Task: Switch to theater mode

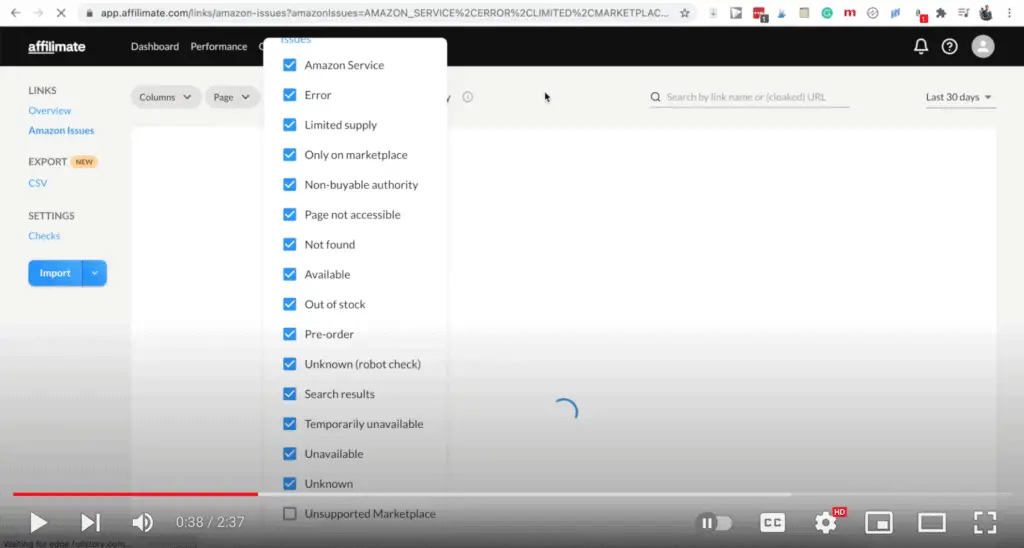Action: pos(932,522)
